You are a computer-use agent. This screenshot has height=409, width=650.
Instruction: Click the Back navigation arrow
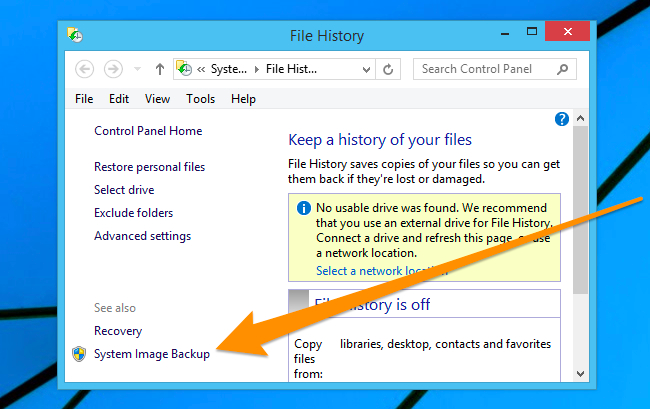(x=85, y=69)
